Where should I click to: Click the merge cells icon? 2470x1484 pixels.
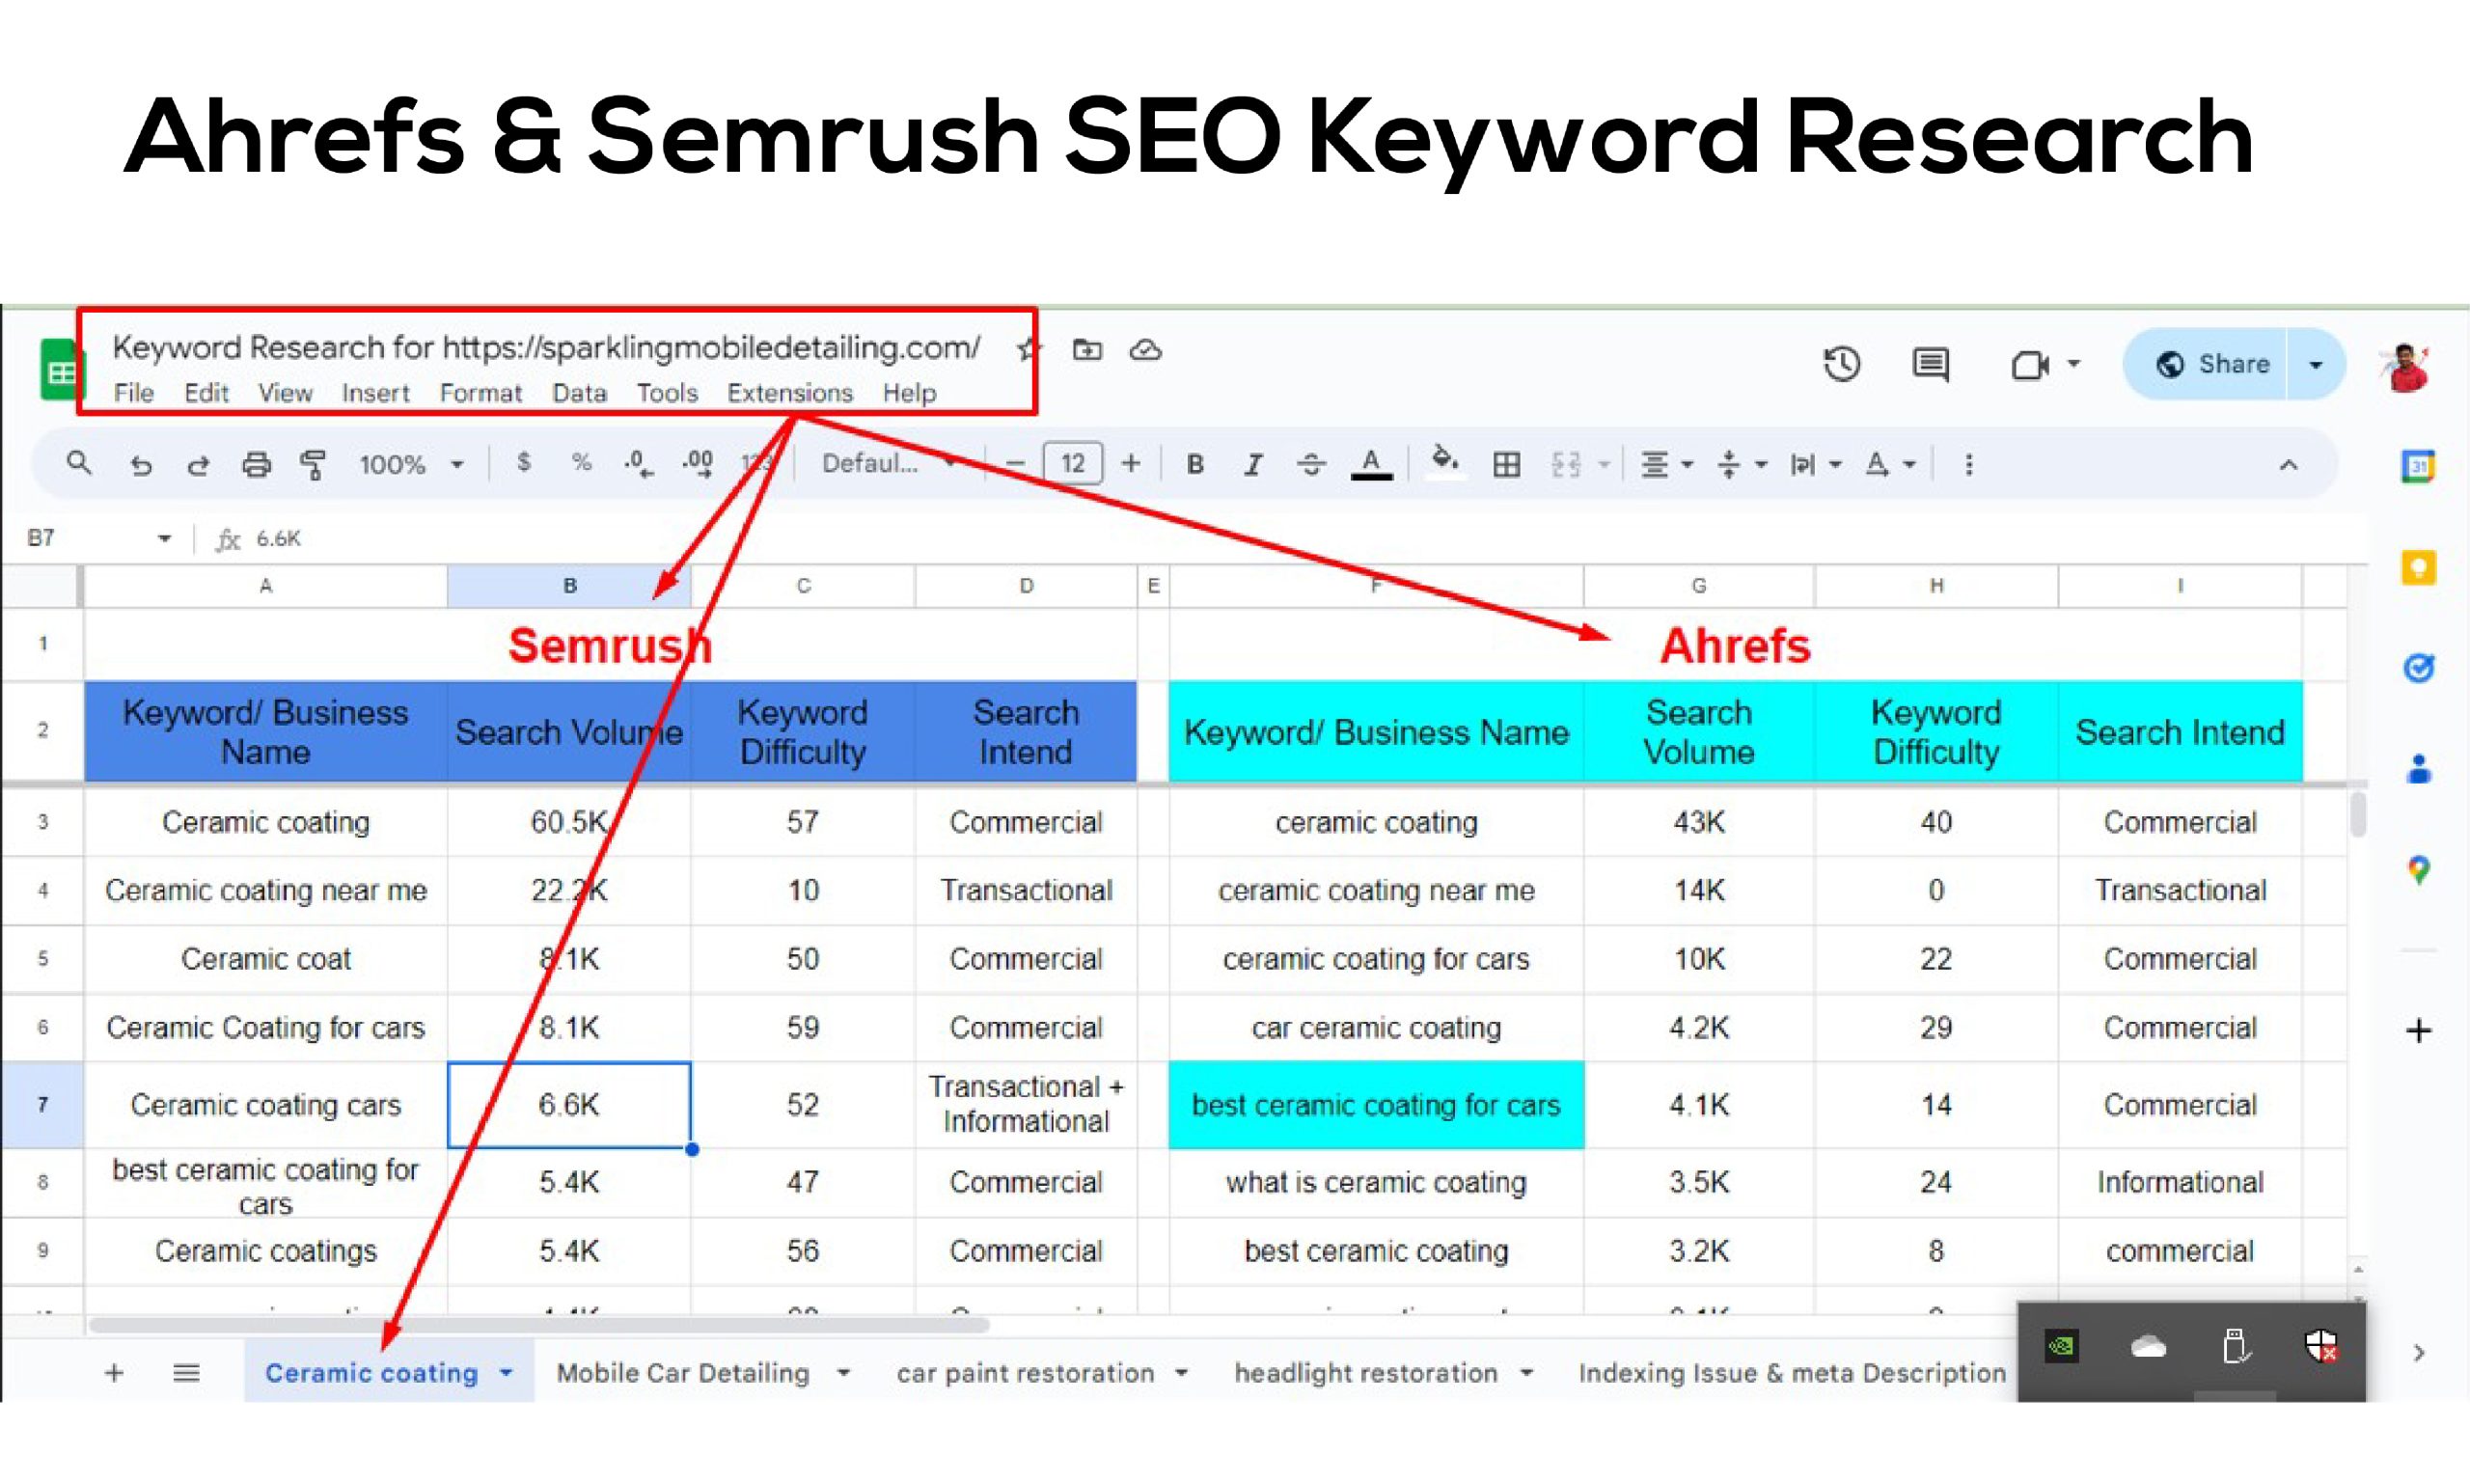[1566, 464]
